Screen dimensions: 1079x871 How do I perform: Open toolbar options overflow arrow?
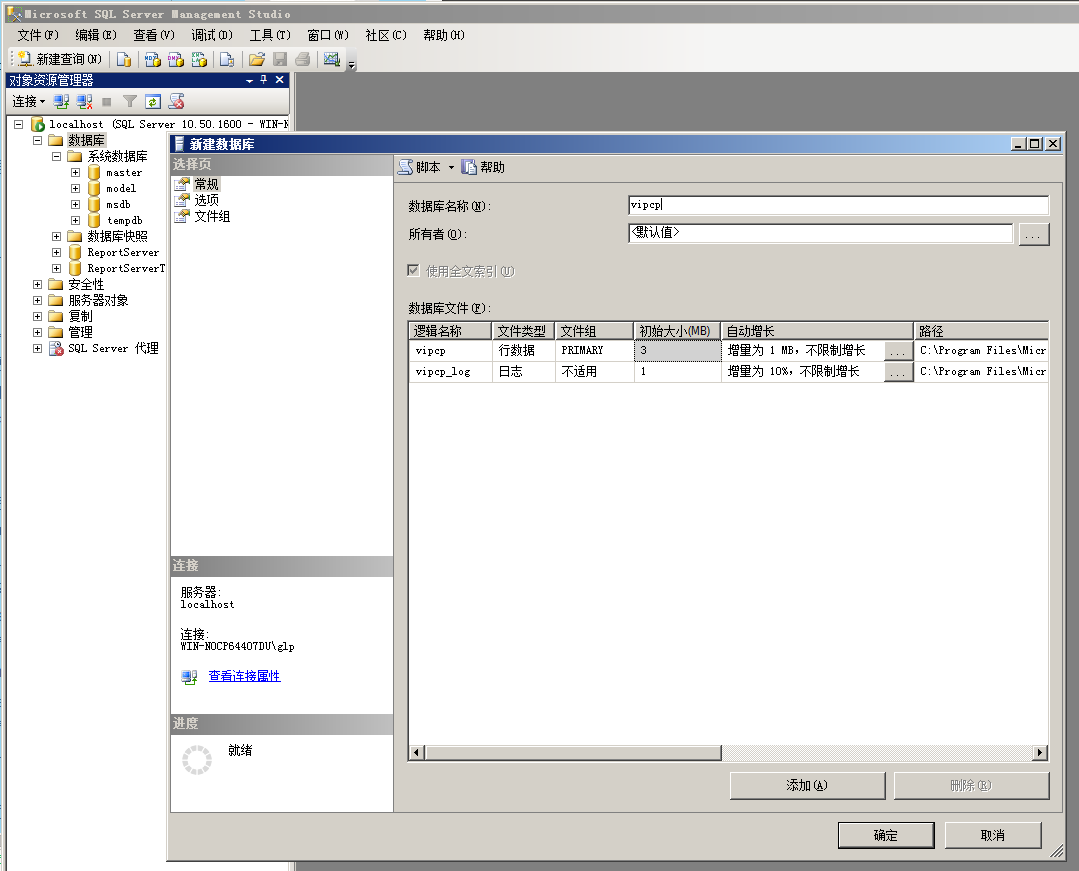352,64
